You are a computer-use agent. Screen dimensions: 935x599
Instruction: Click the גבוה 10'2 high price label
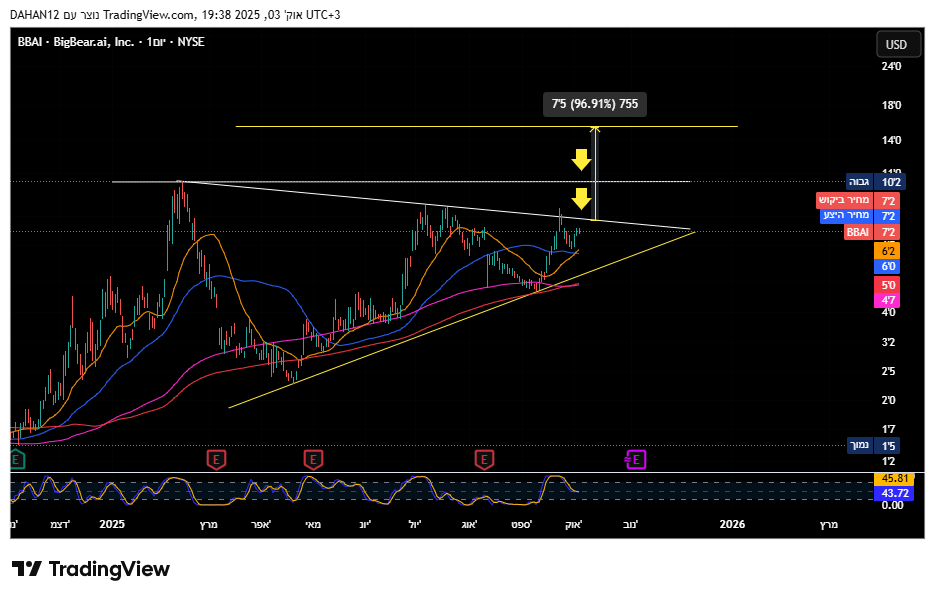(876, 182)
